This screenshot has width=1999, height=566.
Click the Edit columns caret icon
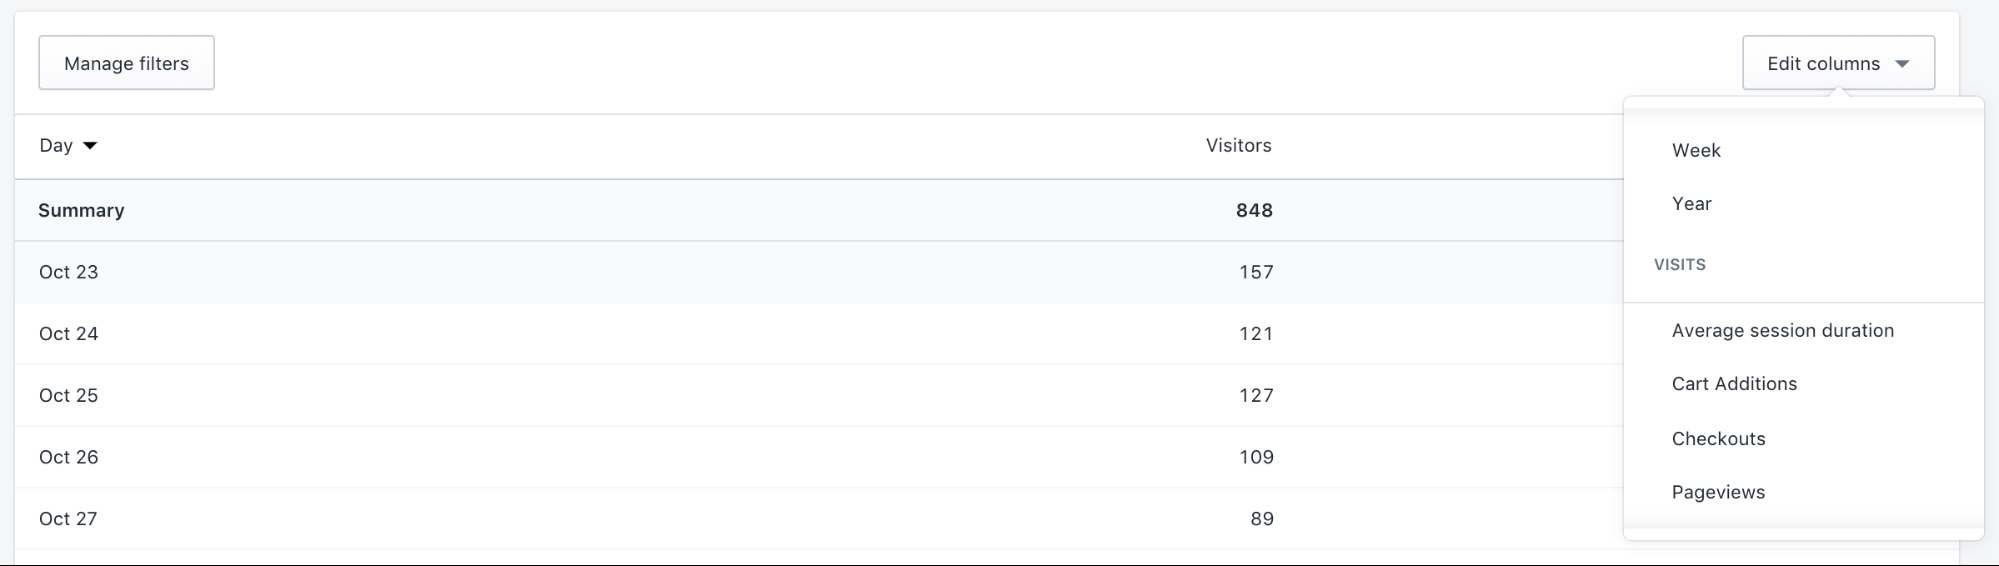(x=1902, y=64)
